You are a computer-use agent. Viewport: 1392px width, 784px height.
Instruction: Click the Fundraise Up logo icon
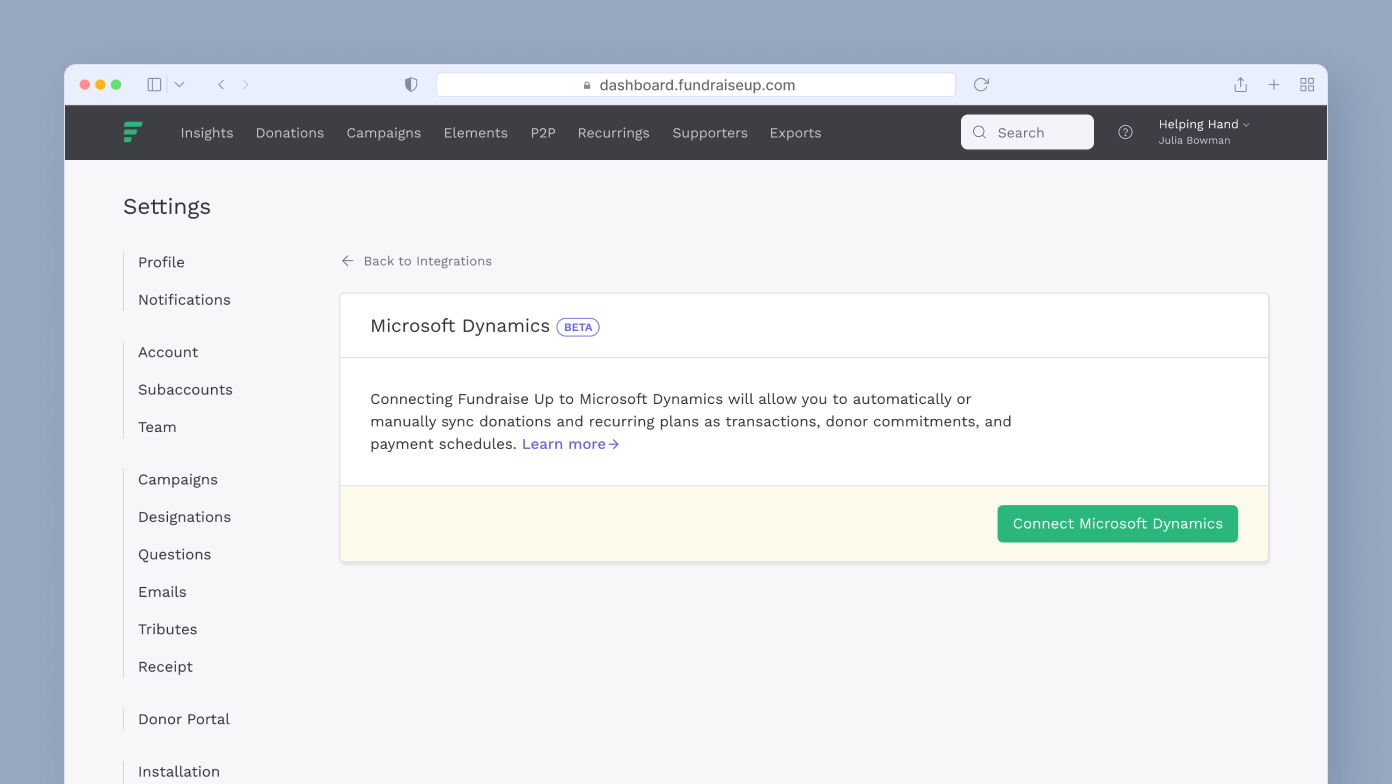click(133, 132)
